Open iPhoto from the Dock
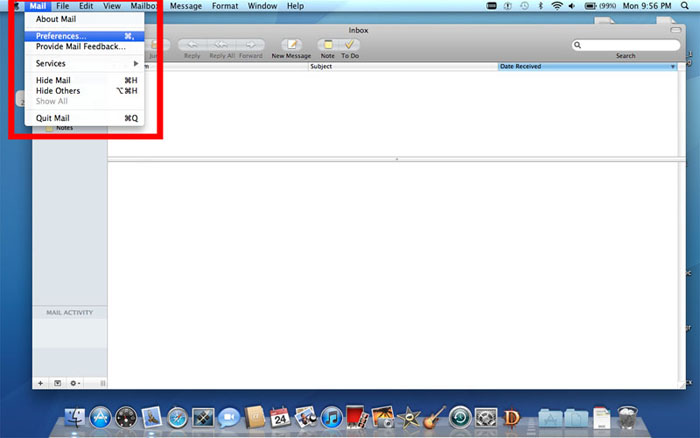This screenshot has height=438, width=700. (x=383, y=418)
